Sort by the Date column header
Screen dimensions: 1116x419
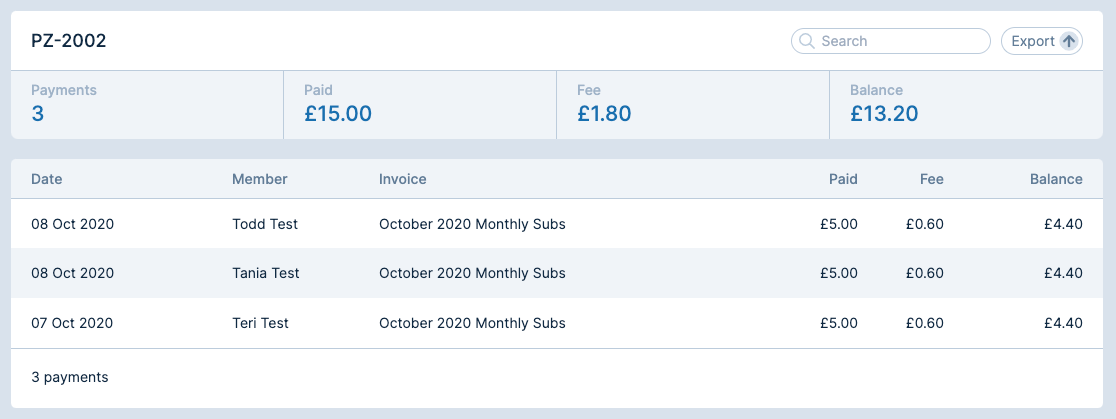coord(47,179)
